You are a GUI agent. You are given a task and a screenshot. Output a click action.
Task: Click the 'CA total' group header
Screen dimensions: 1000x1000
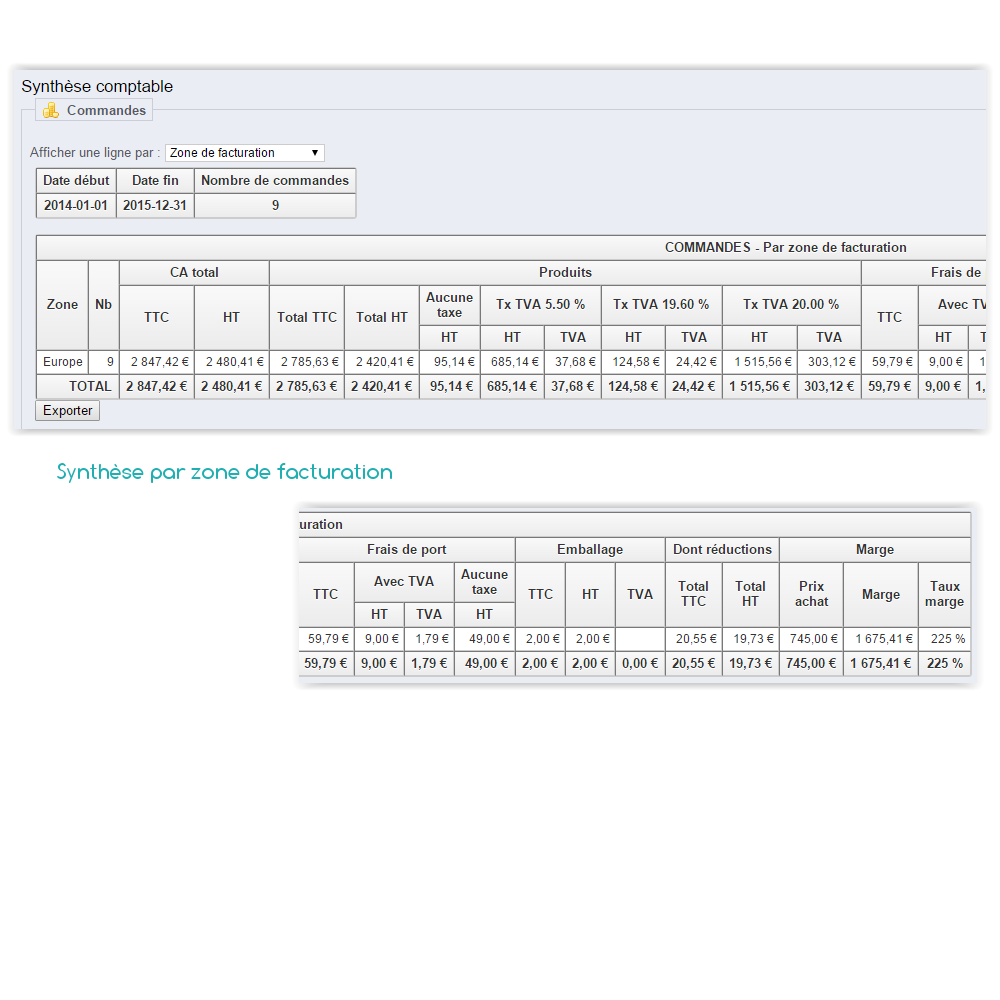194,273
